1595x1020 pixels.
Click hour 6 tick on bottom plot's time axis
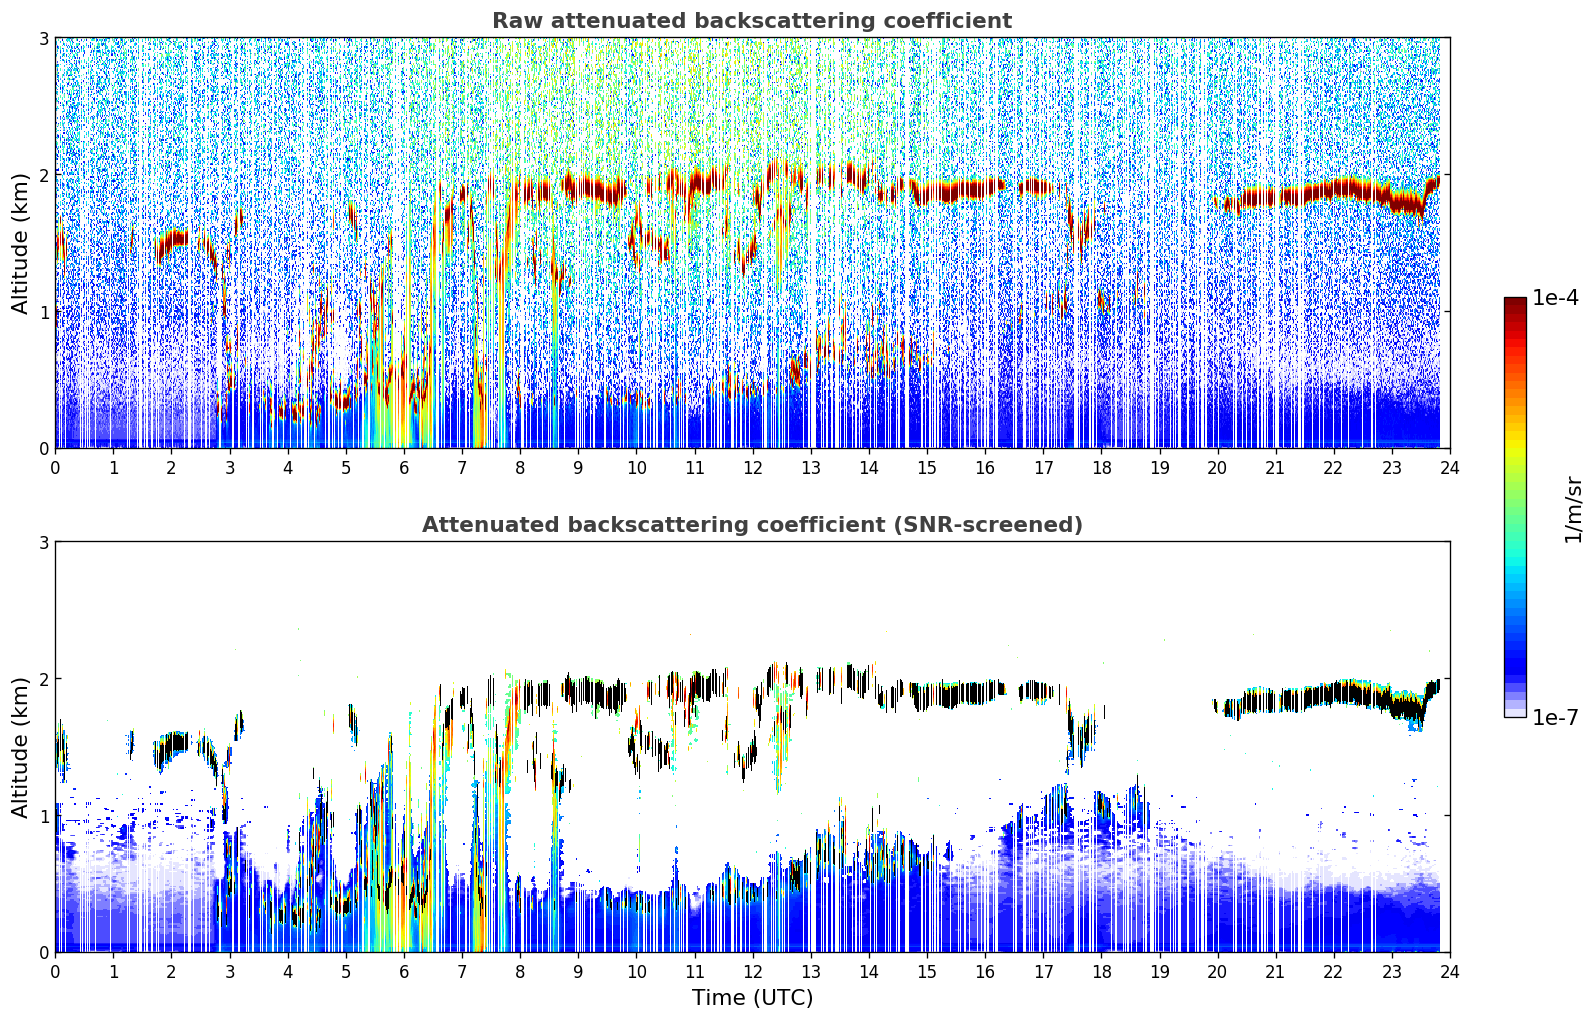404,971
